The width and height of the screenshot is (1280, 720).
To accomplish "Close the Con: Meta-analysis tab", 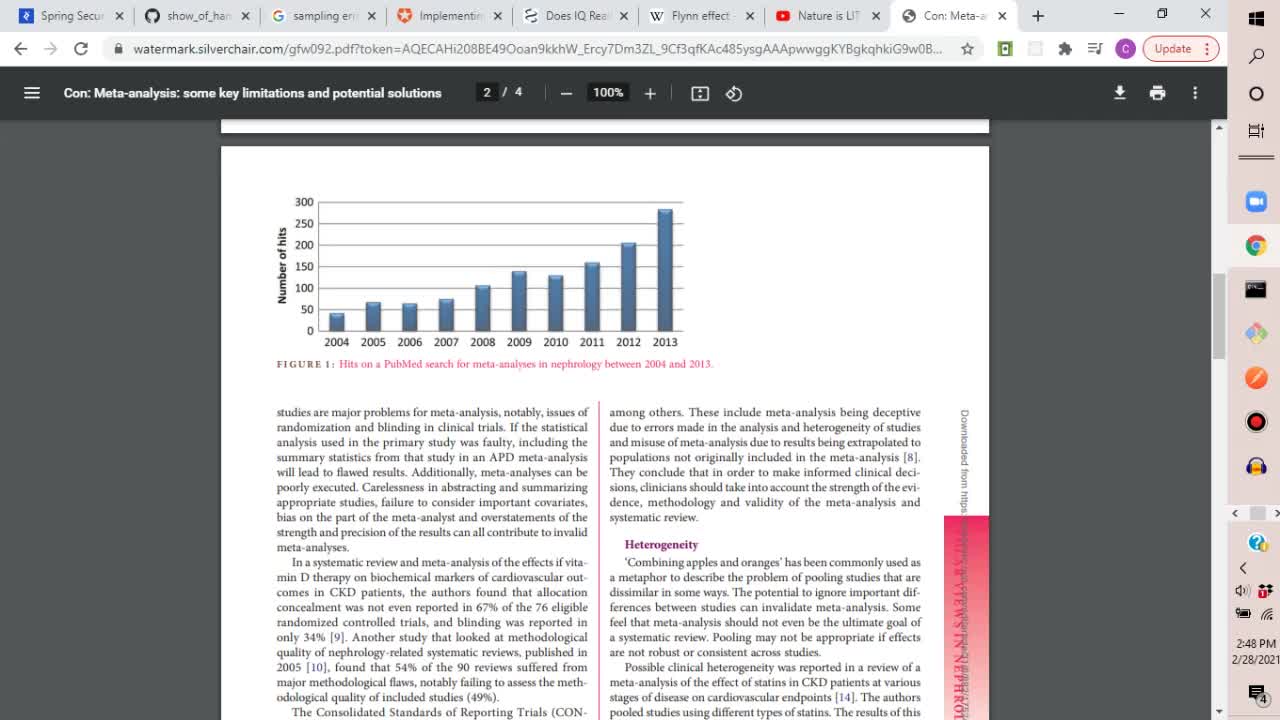I will coord(1002,16).
